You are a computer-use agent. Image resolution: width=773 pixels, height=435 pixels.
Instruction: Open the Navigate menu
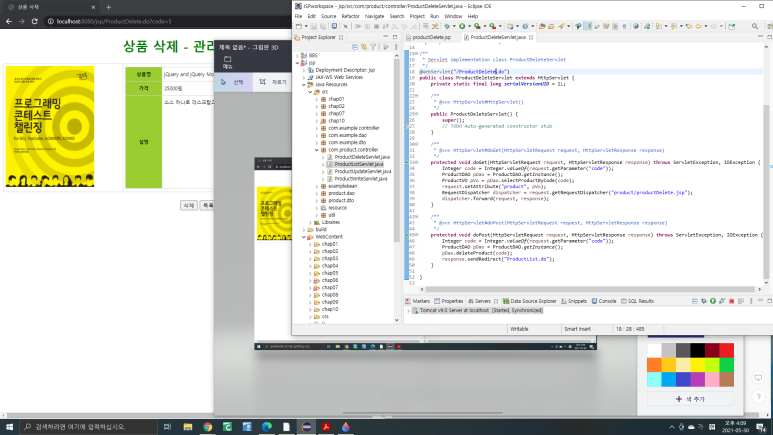point(374,16)
